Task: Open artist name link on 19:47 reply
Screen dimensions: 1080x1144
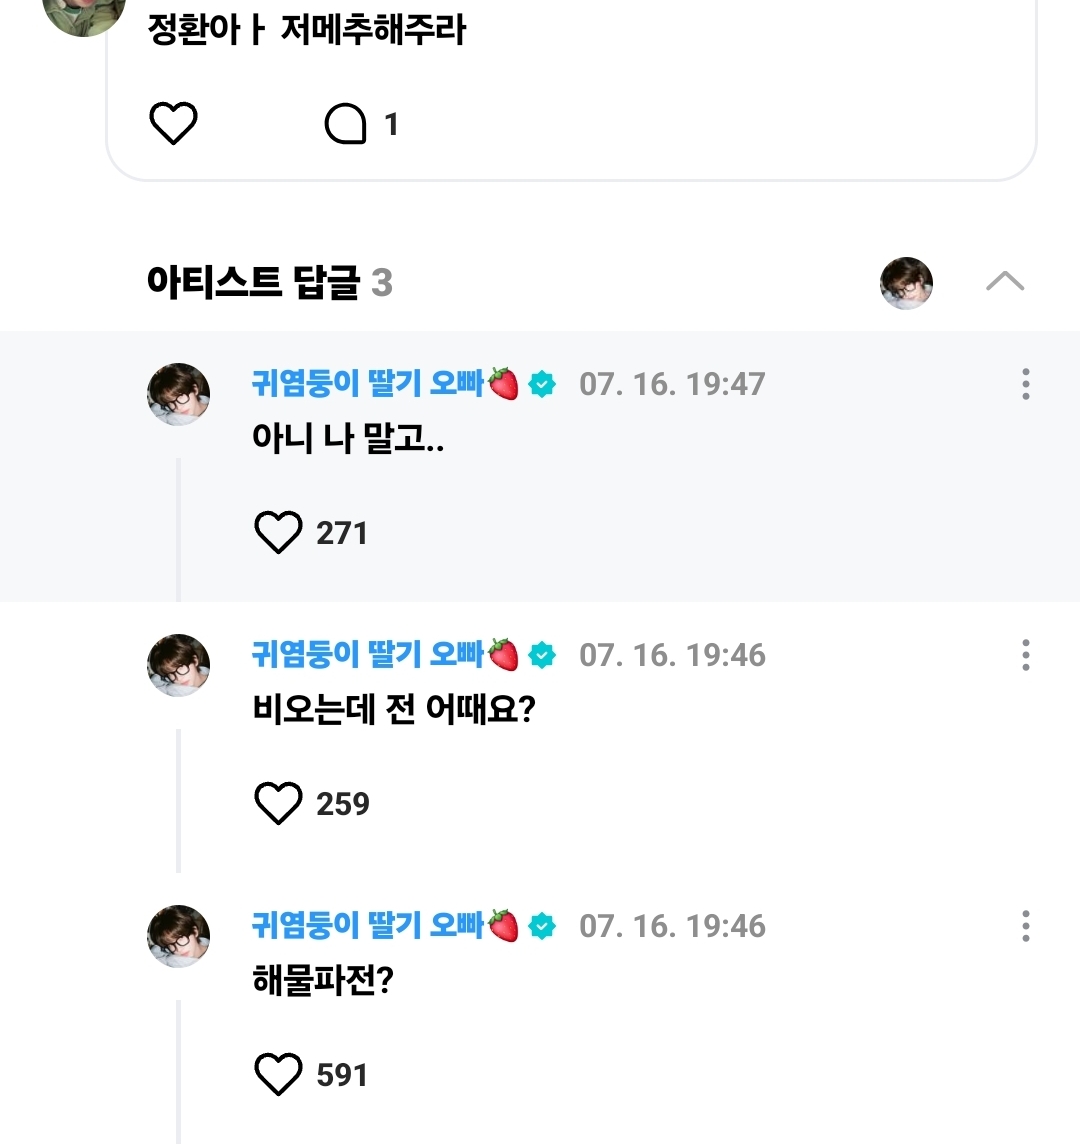Action: pos(368,384)
